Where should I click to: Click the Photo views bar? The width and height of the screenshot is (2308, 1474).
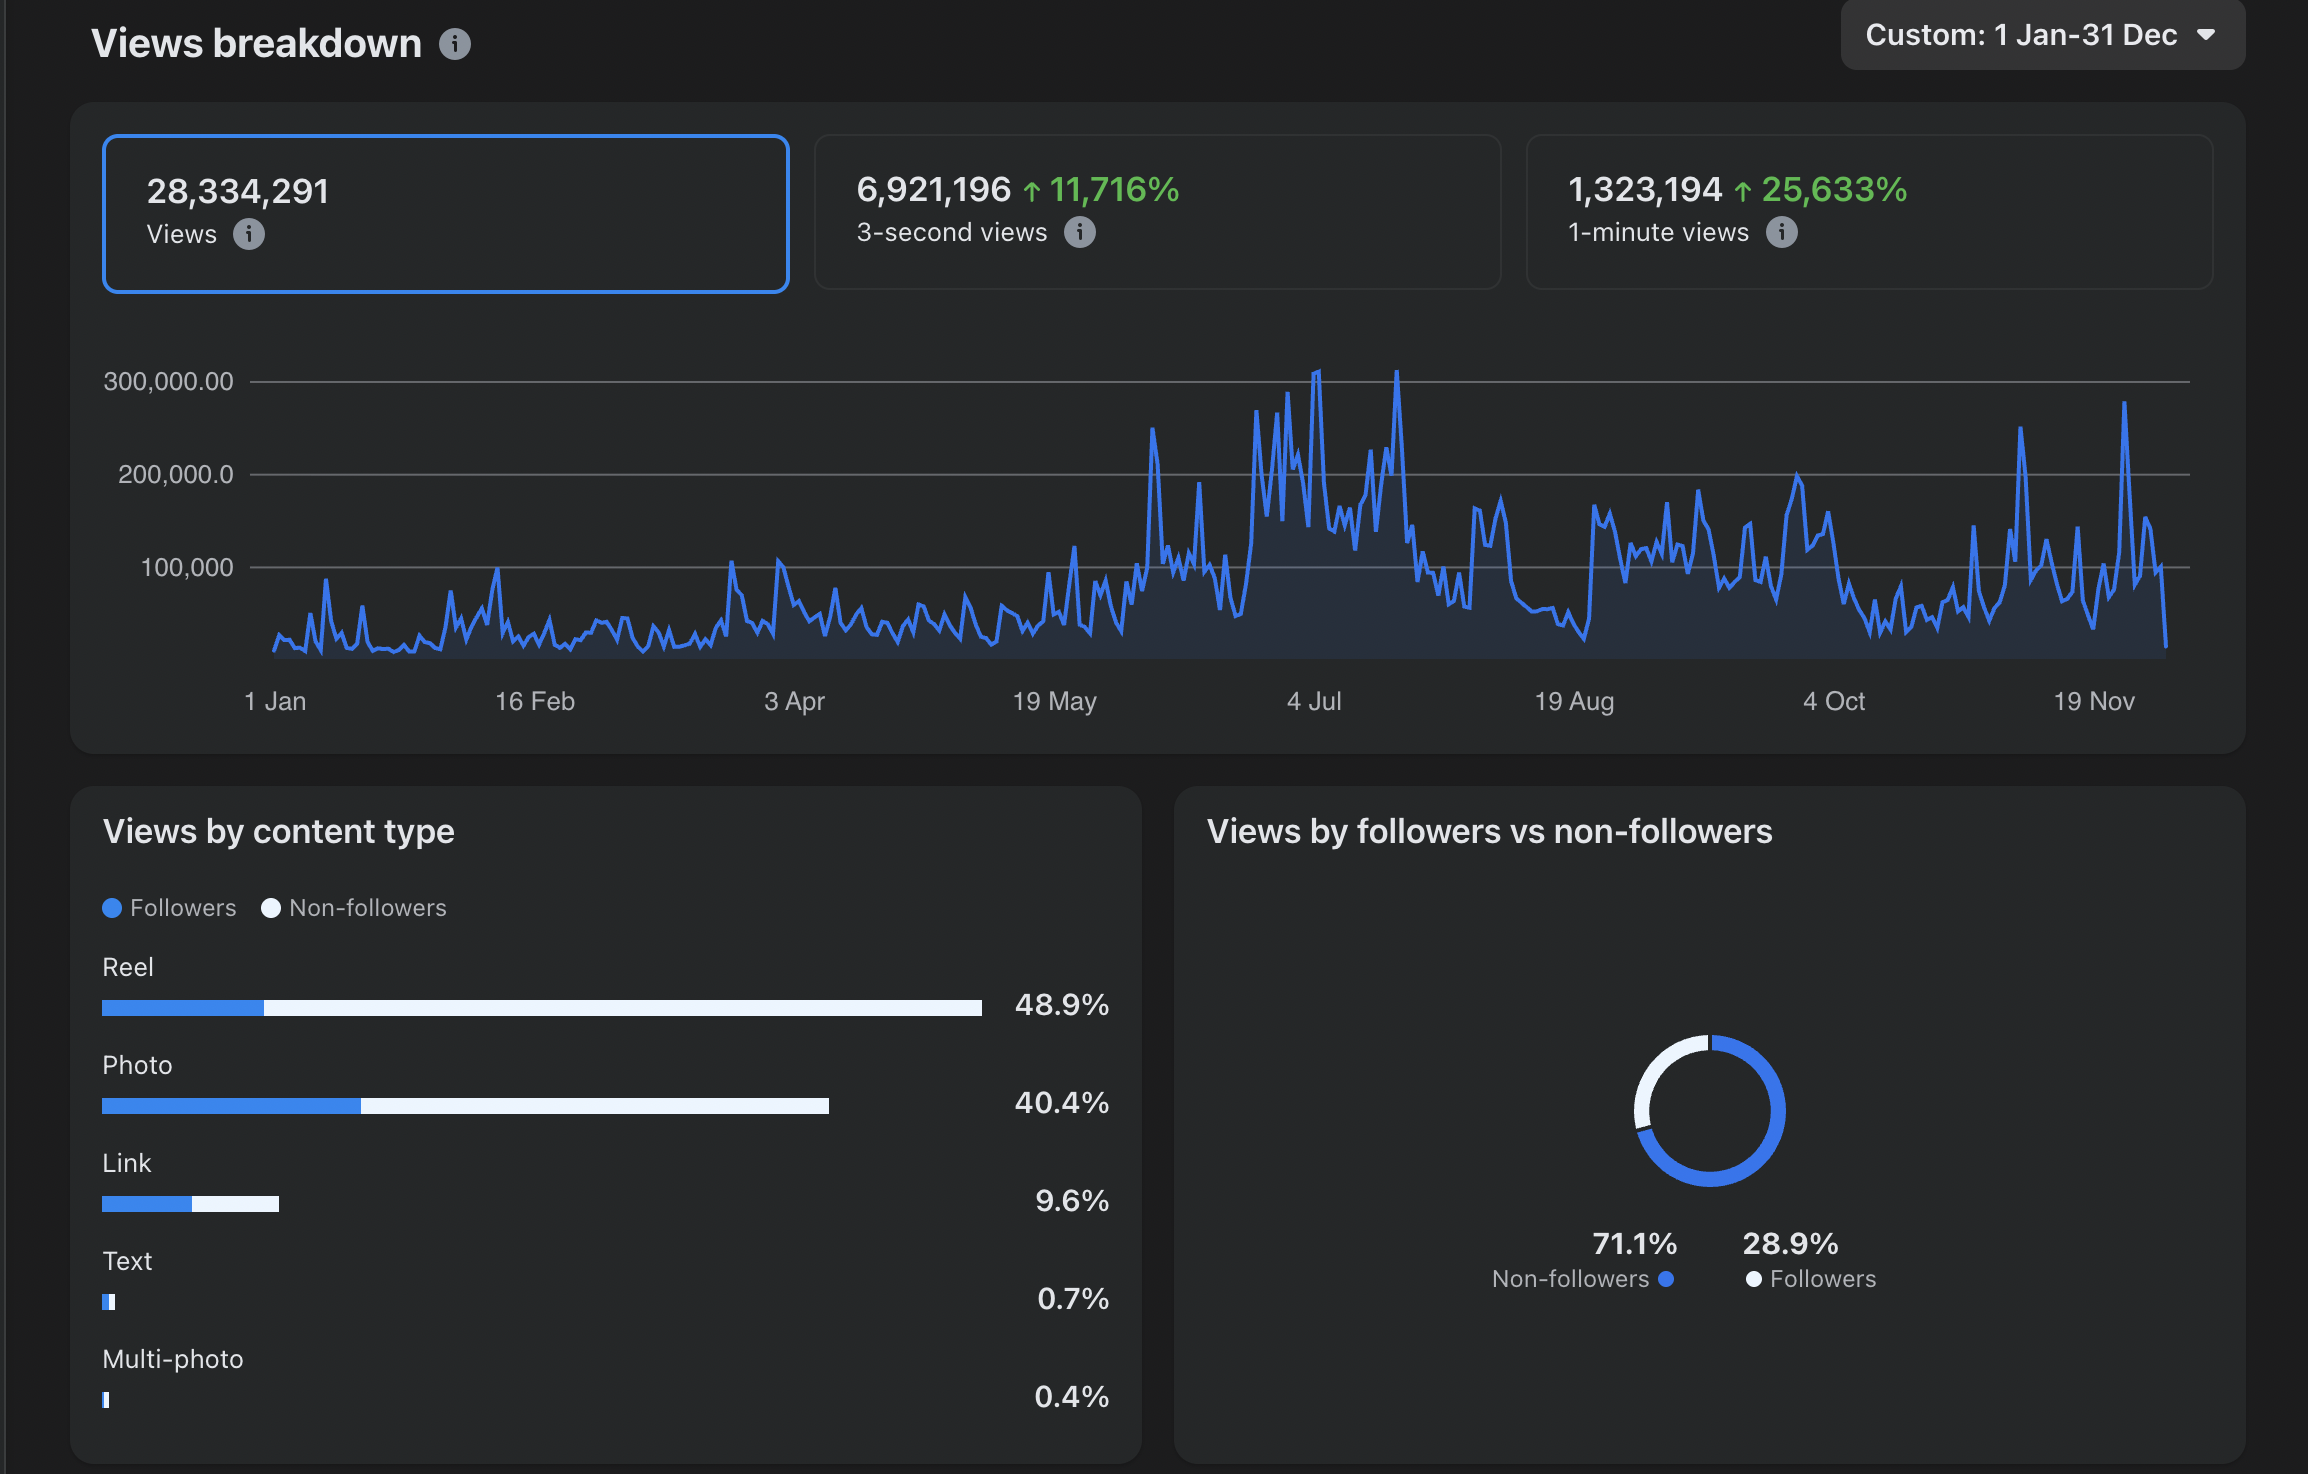click(x=465, y=1106)
